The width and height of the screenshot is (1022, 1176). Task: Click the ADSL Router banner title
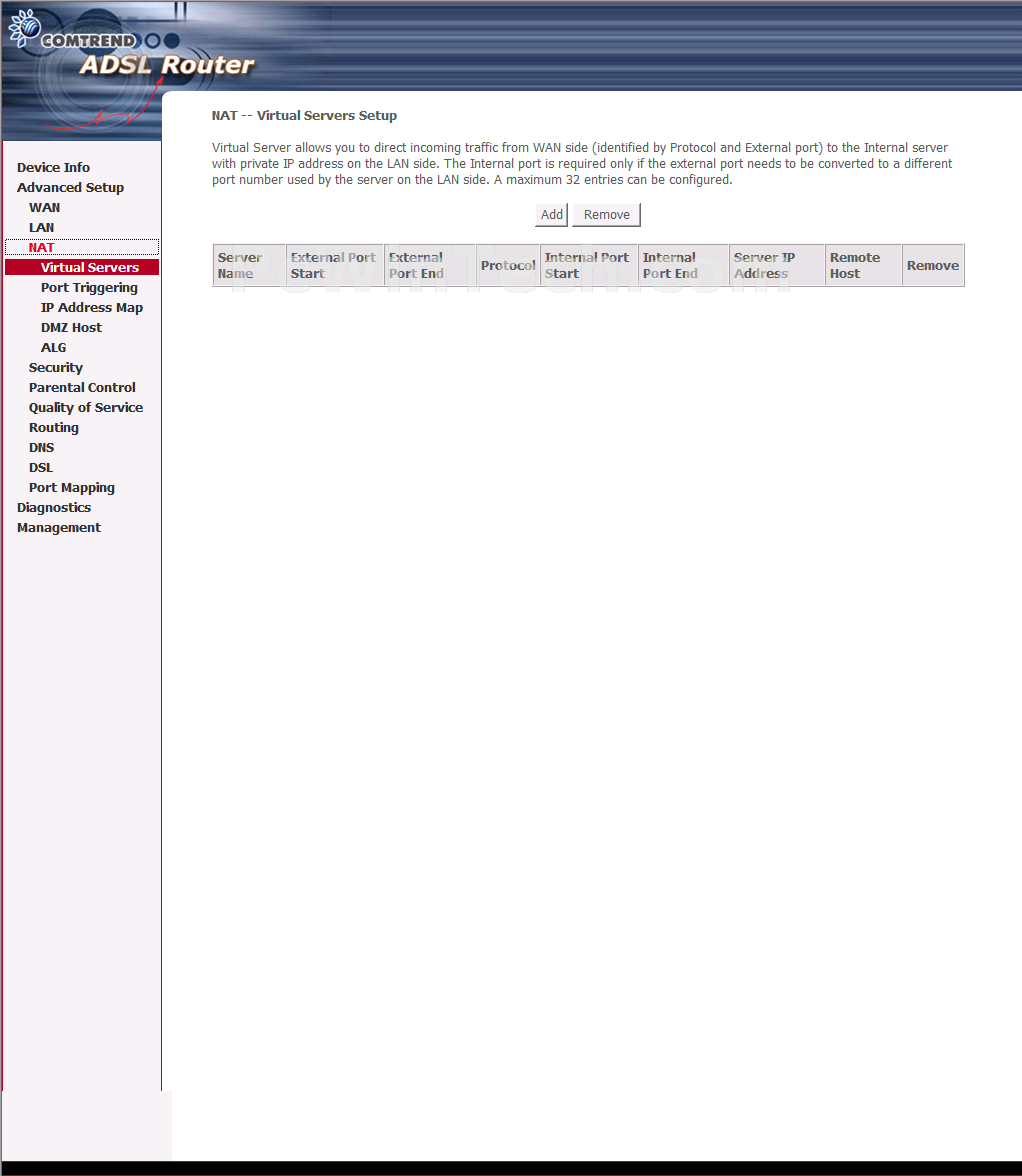tap(167, 65)
